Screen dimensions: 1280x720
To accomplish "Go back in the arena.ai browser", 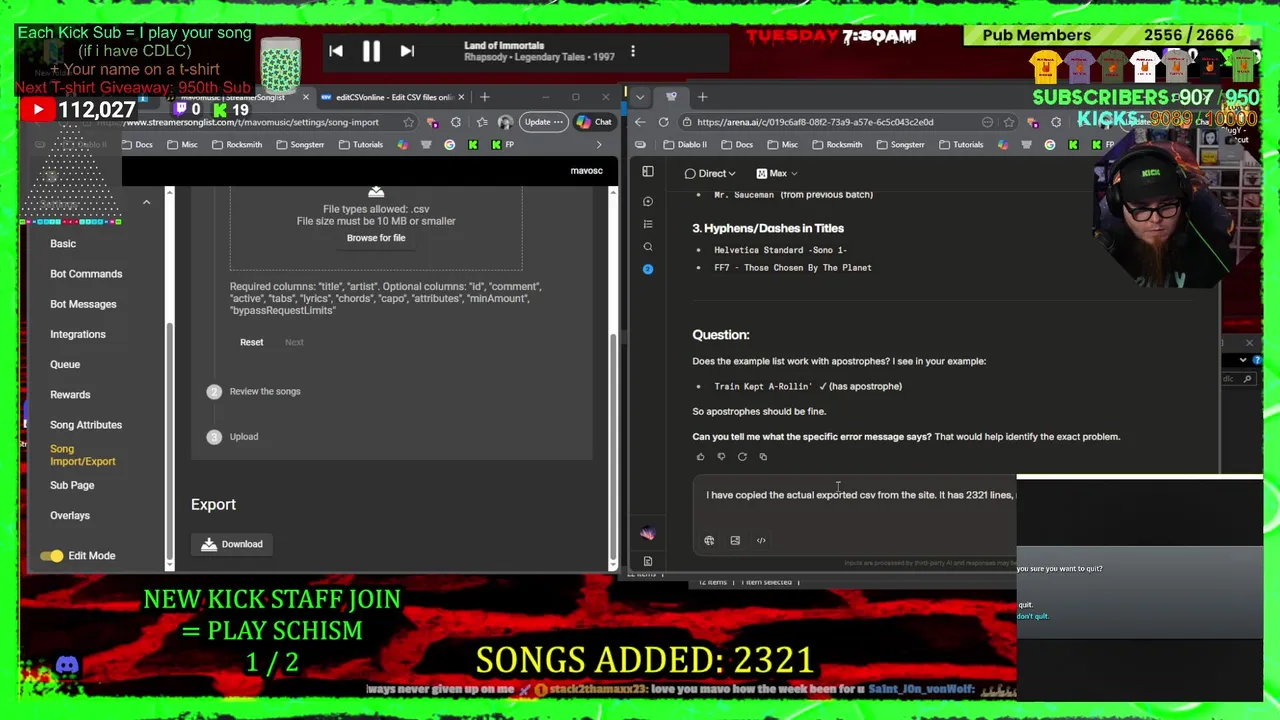I will [640, 122].
